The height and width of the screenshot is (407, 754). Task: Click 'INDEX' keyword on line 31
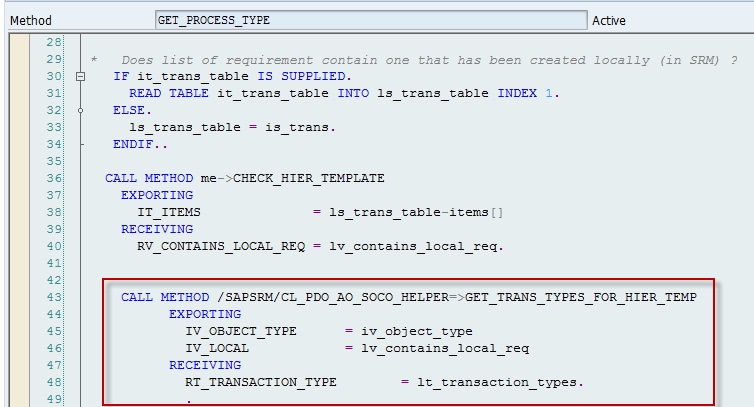click(517, 93)
